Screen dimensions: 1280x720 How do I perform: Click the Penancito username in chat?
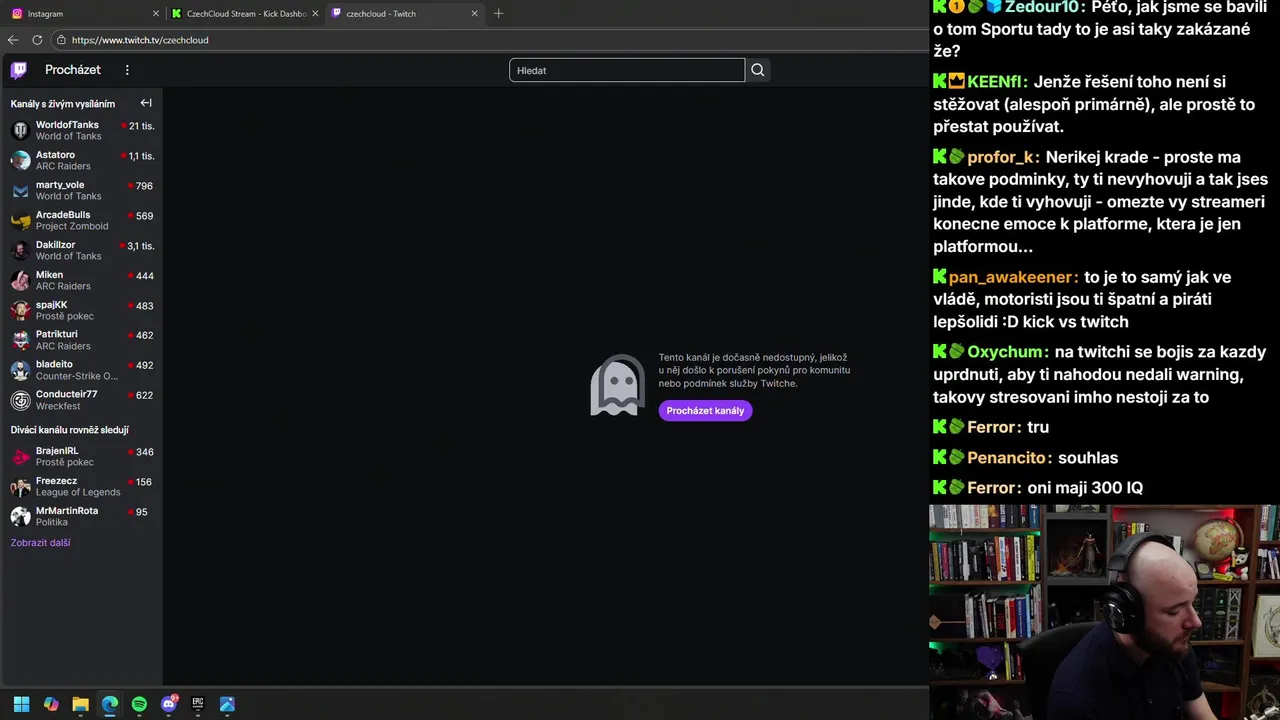pos(1006,457)
